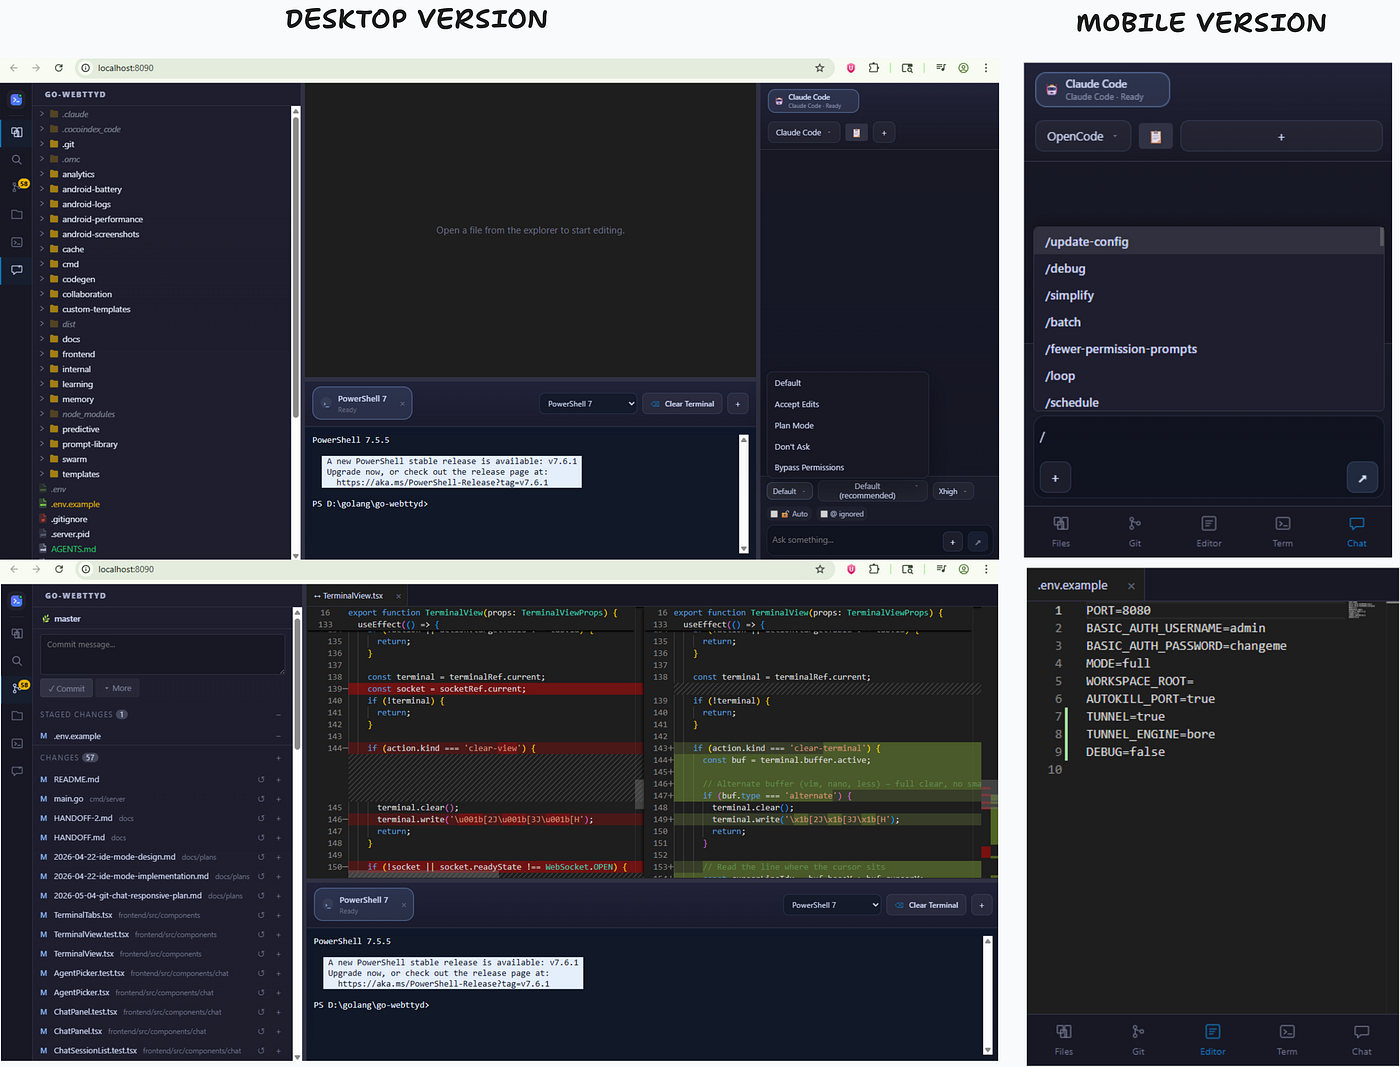
Task: Click send arrow in mobile chat view
Action: (1362, 478)
